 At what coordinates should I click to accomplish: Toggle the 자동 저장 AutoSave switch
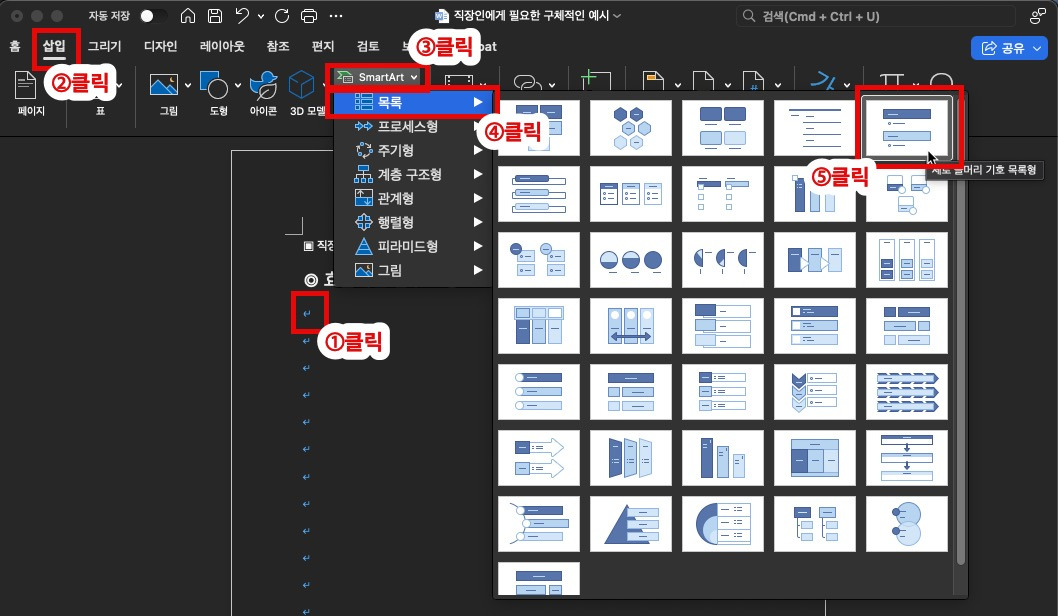click(153, 16)
